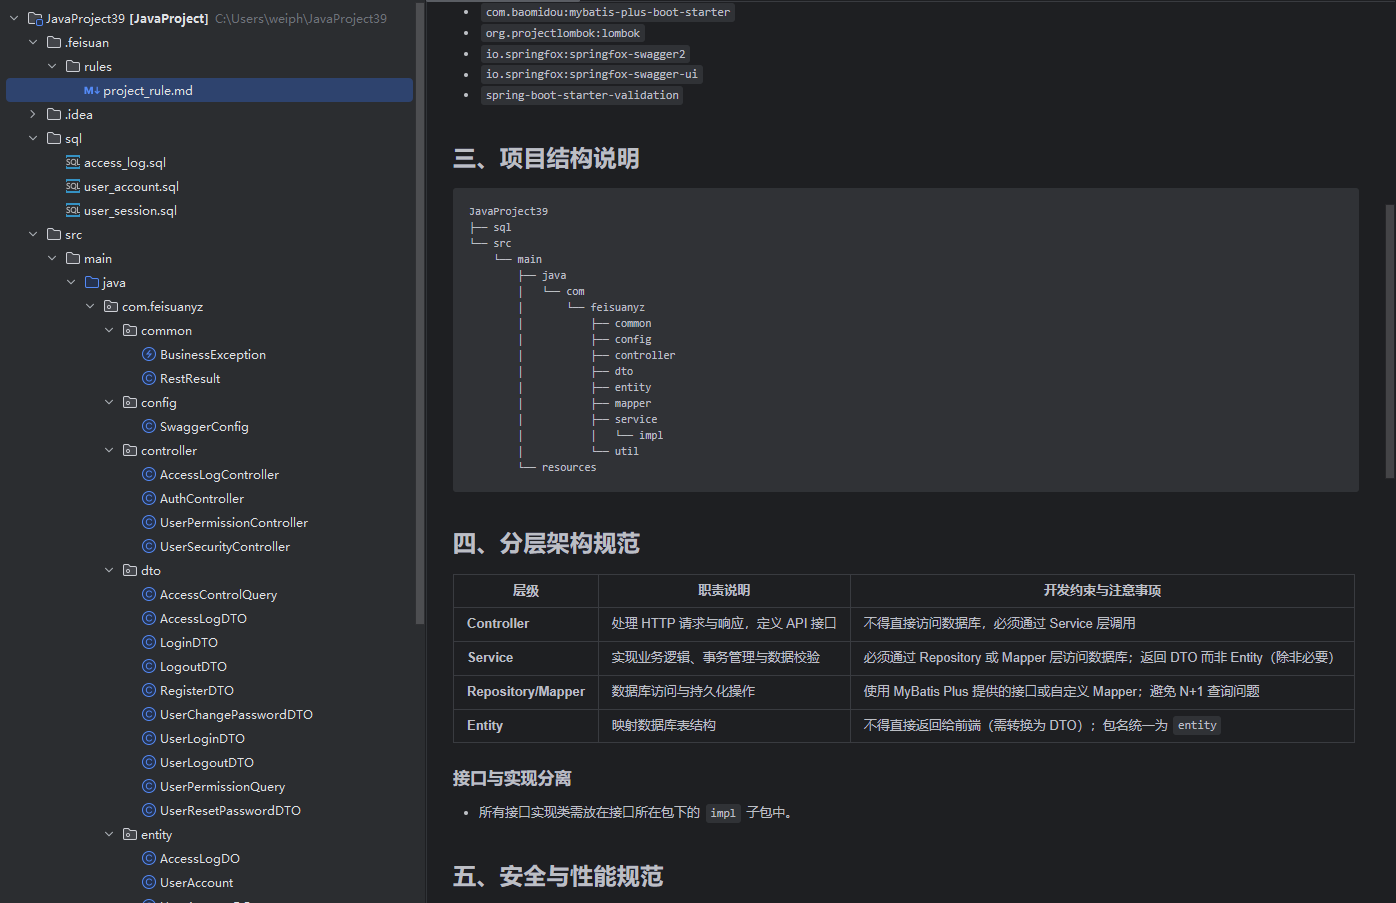Select user_session.sql file

point(130,211)
